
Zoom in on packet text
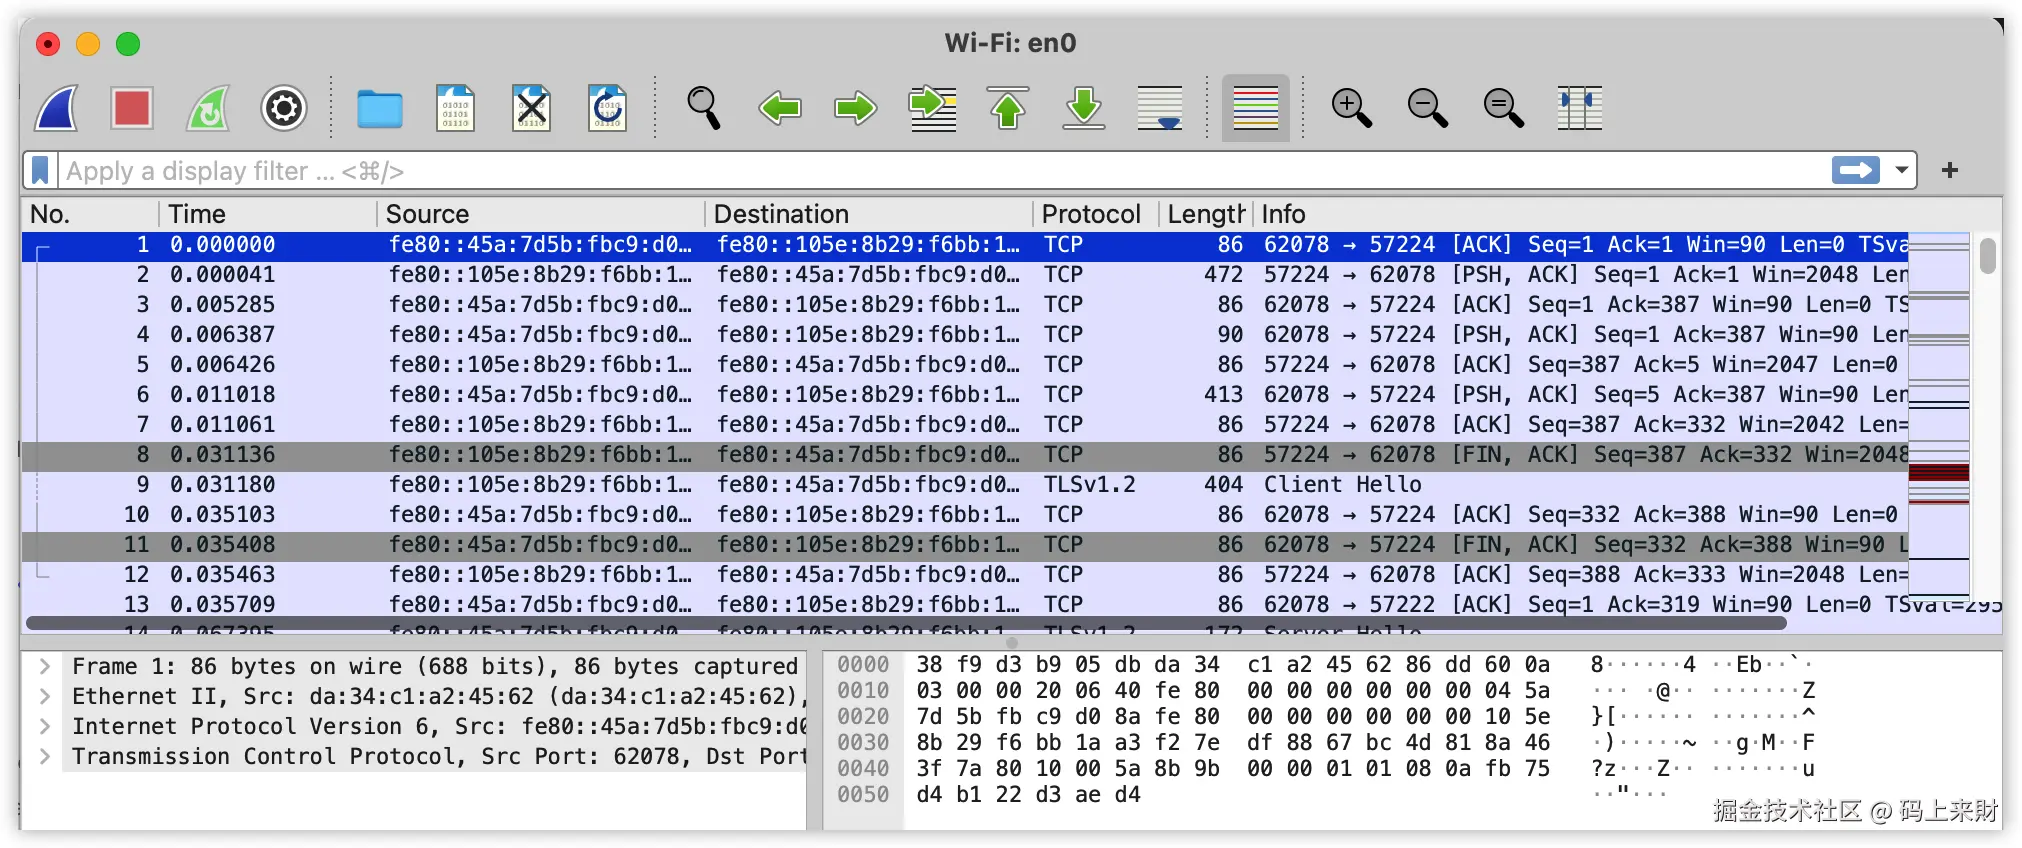click(1352, 108)
